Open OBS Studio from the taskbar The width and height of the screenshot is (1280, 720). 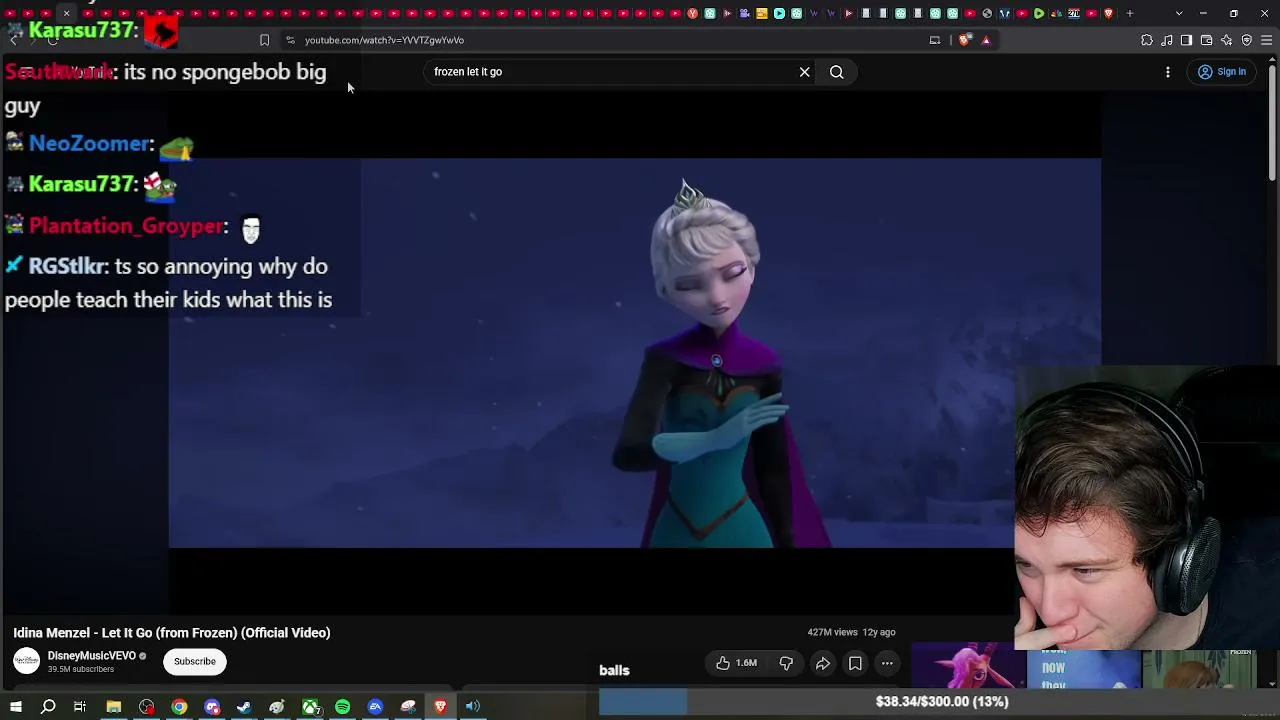tap(147, 707)
